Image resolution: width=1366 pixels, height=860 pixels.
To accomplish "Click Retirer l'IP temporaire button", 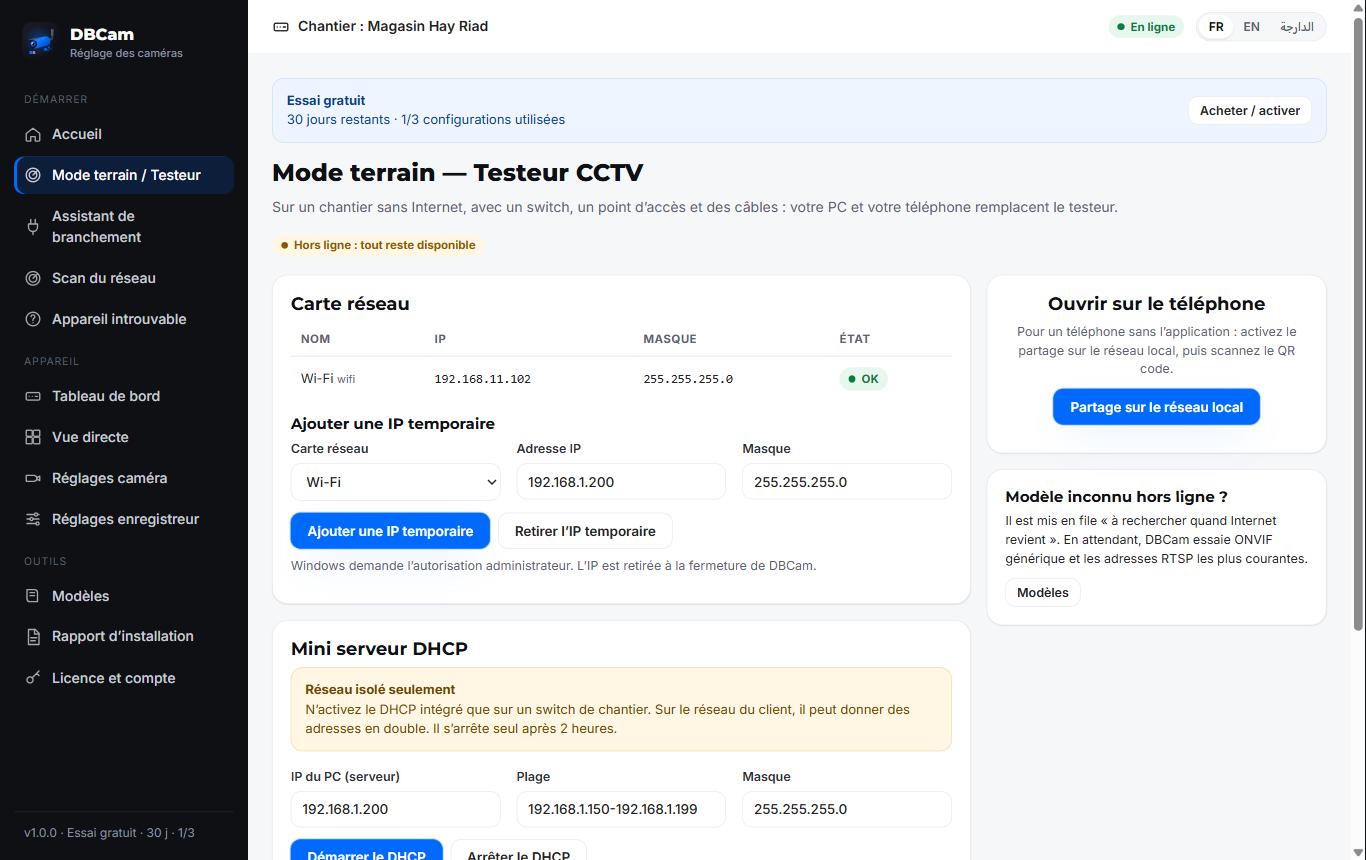I will [x=585, y=531].
